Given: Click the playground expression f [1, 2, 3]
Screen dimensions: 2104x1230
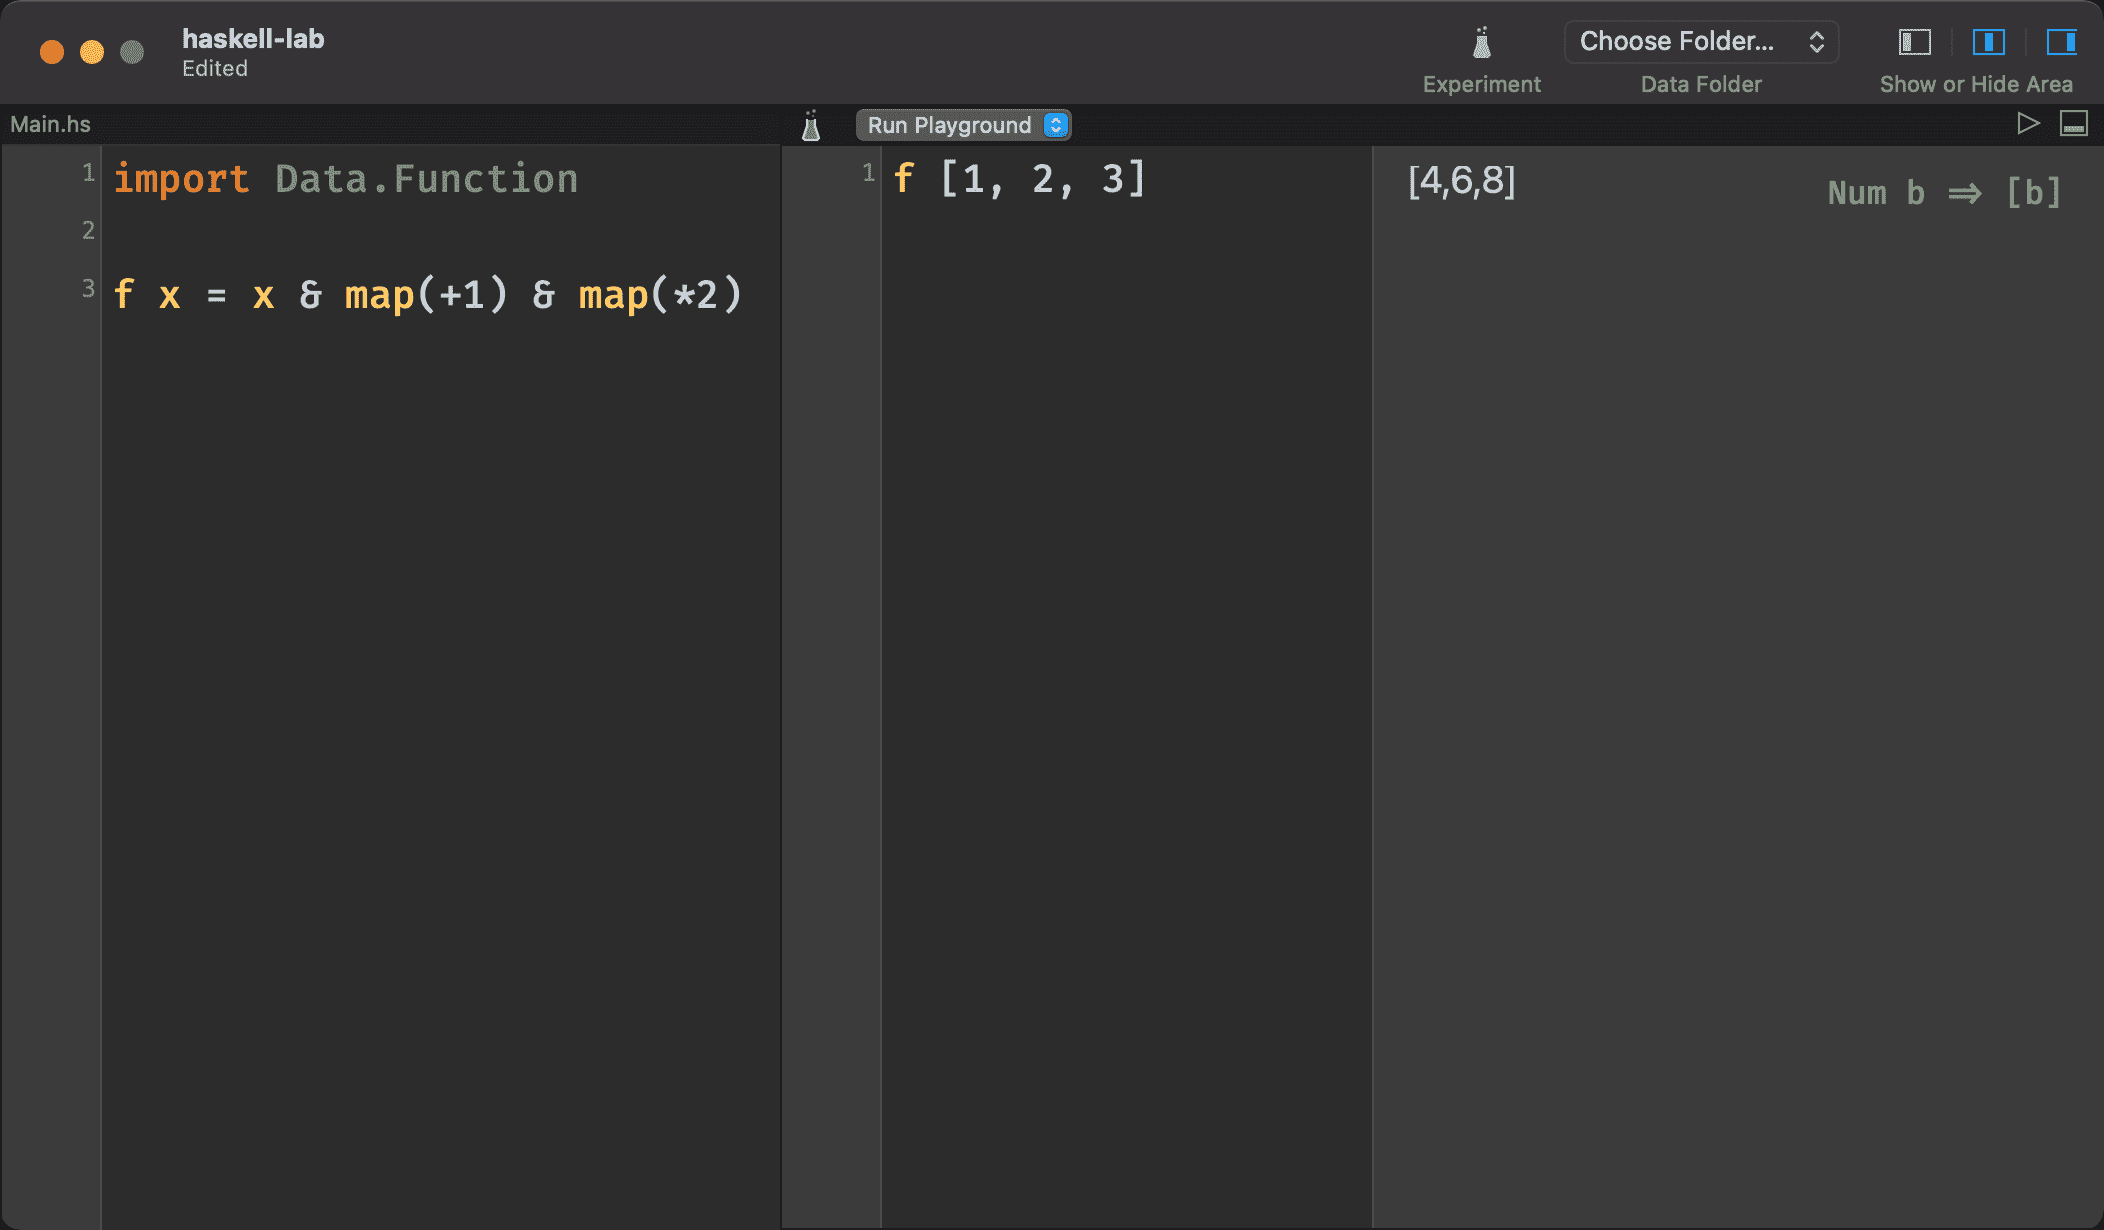Looking at the screenshot, I should pyautogui.click(x=1019, y=179).
